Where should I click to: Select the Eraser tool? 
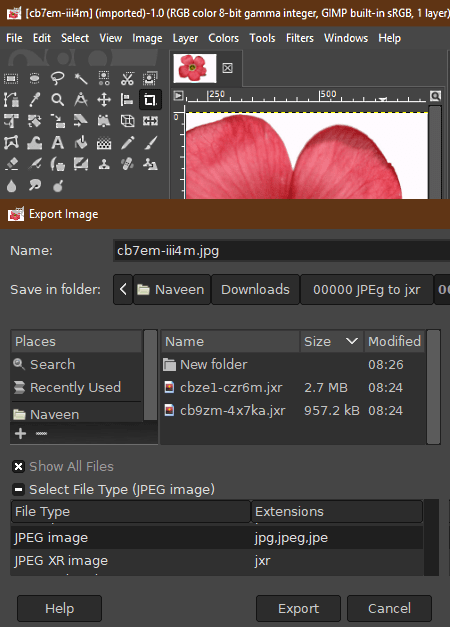click(x=11, y=164)
